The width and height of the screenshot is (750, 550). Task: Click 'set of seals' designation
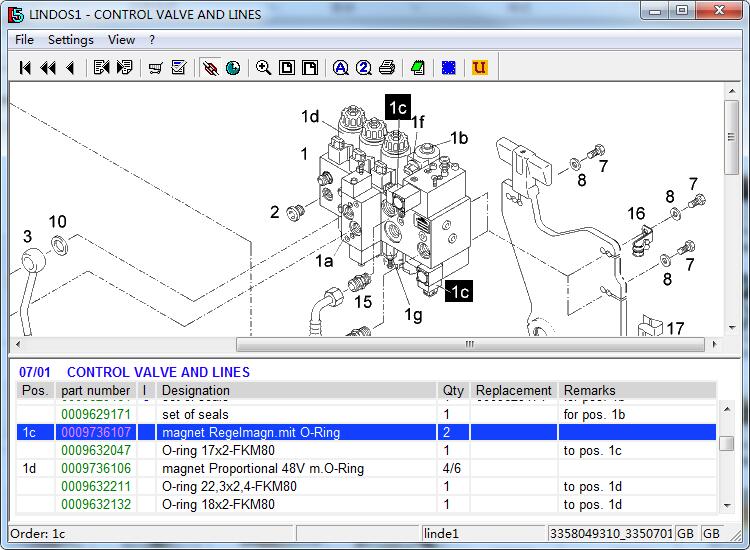click(195, 414)
